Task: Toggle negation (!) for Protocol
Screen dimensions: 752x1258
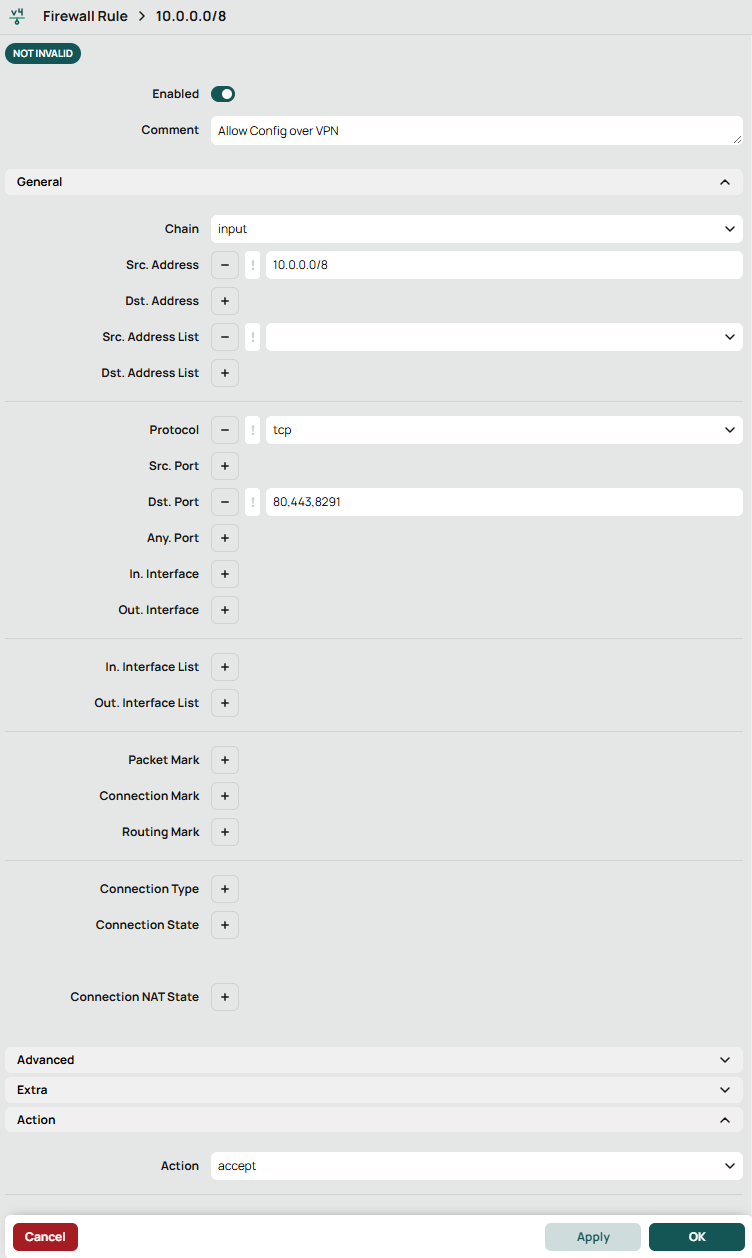Action: [x=253, y=430]
